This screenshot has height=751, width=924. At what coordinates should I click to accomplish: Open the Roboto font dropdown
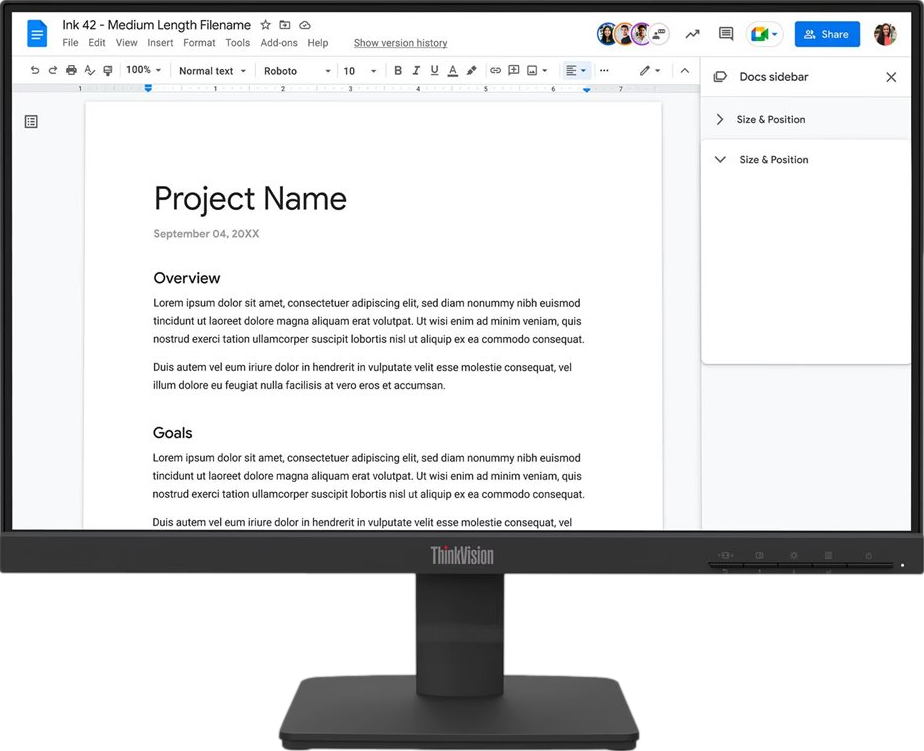(297, 71)
